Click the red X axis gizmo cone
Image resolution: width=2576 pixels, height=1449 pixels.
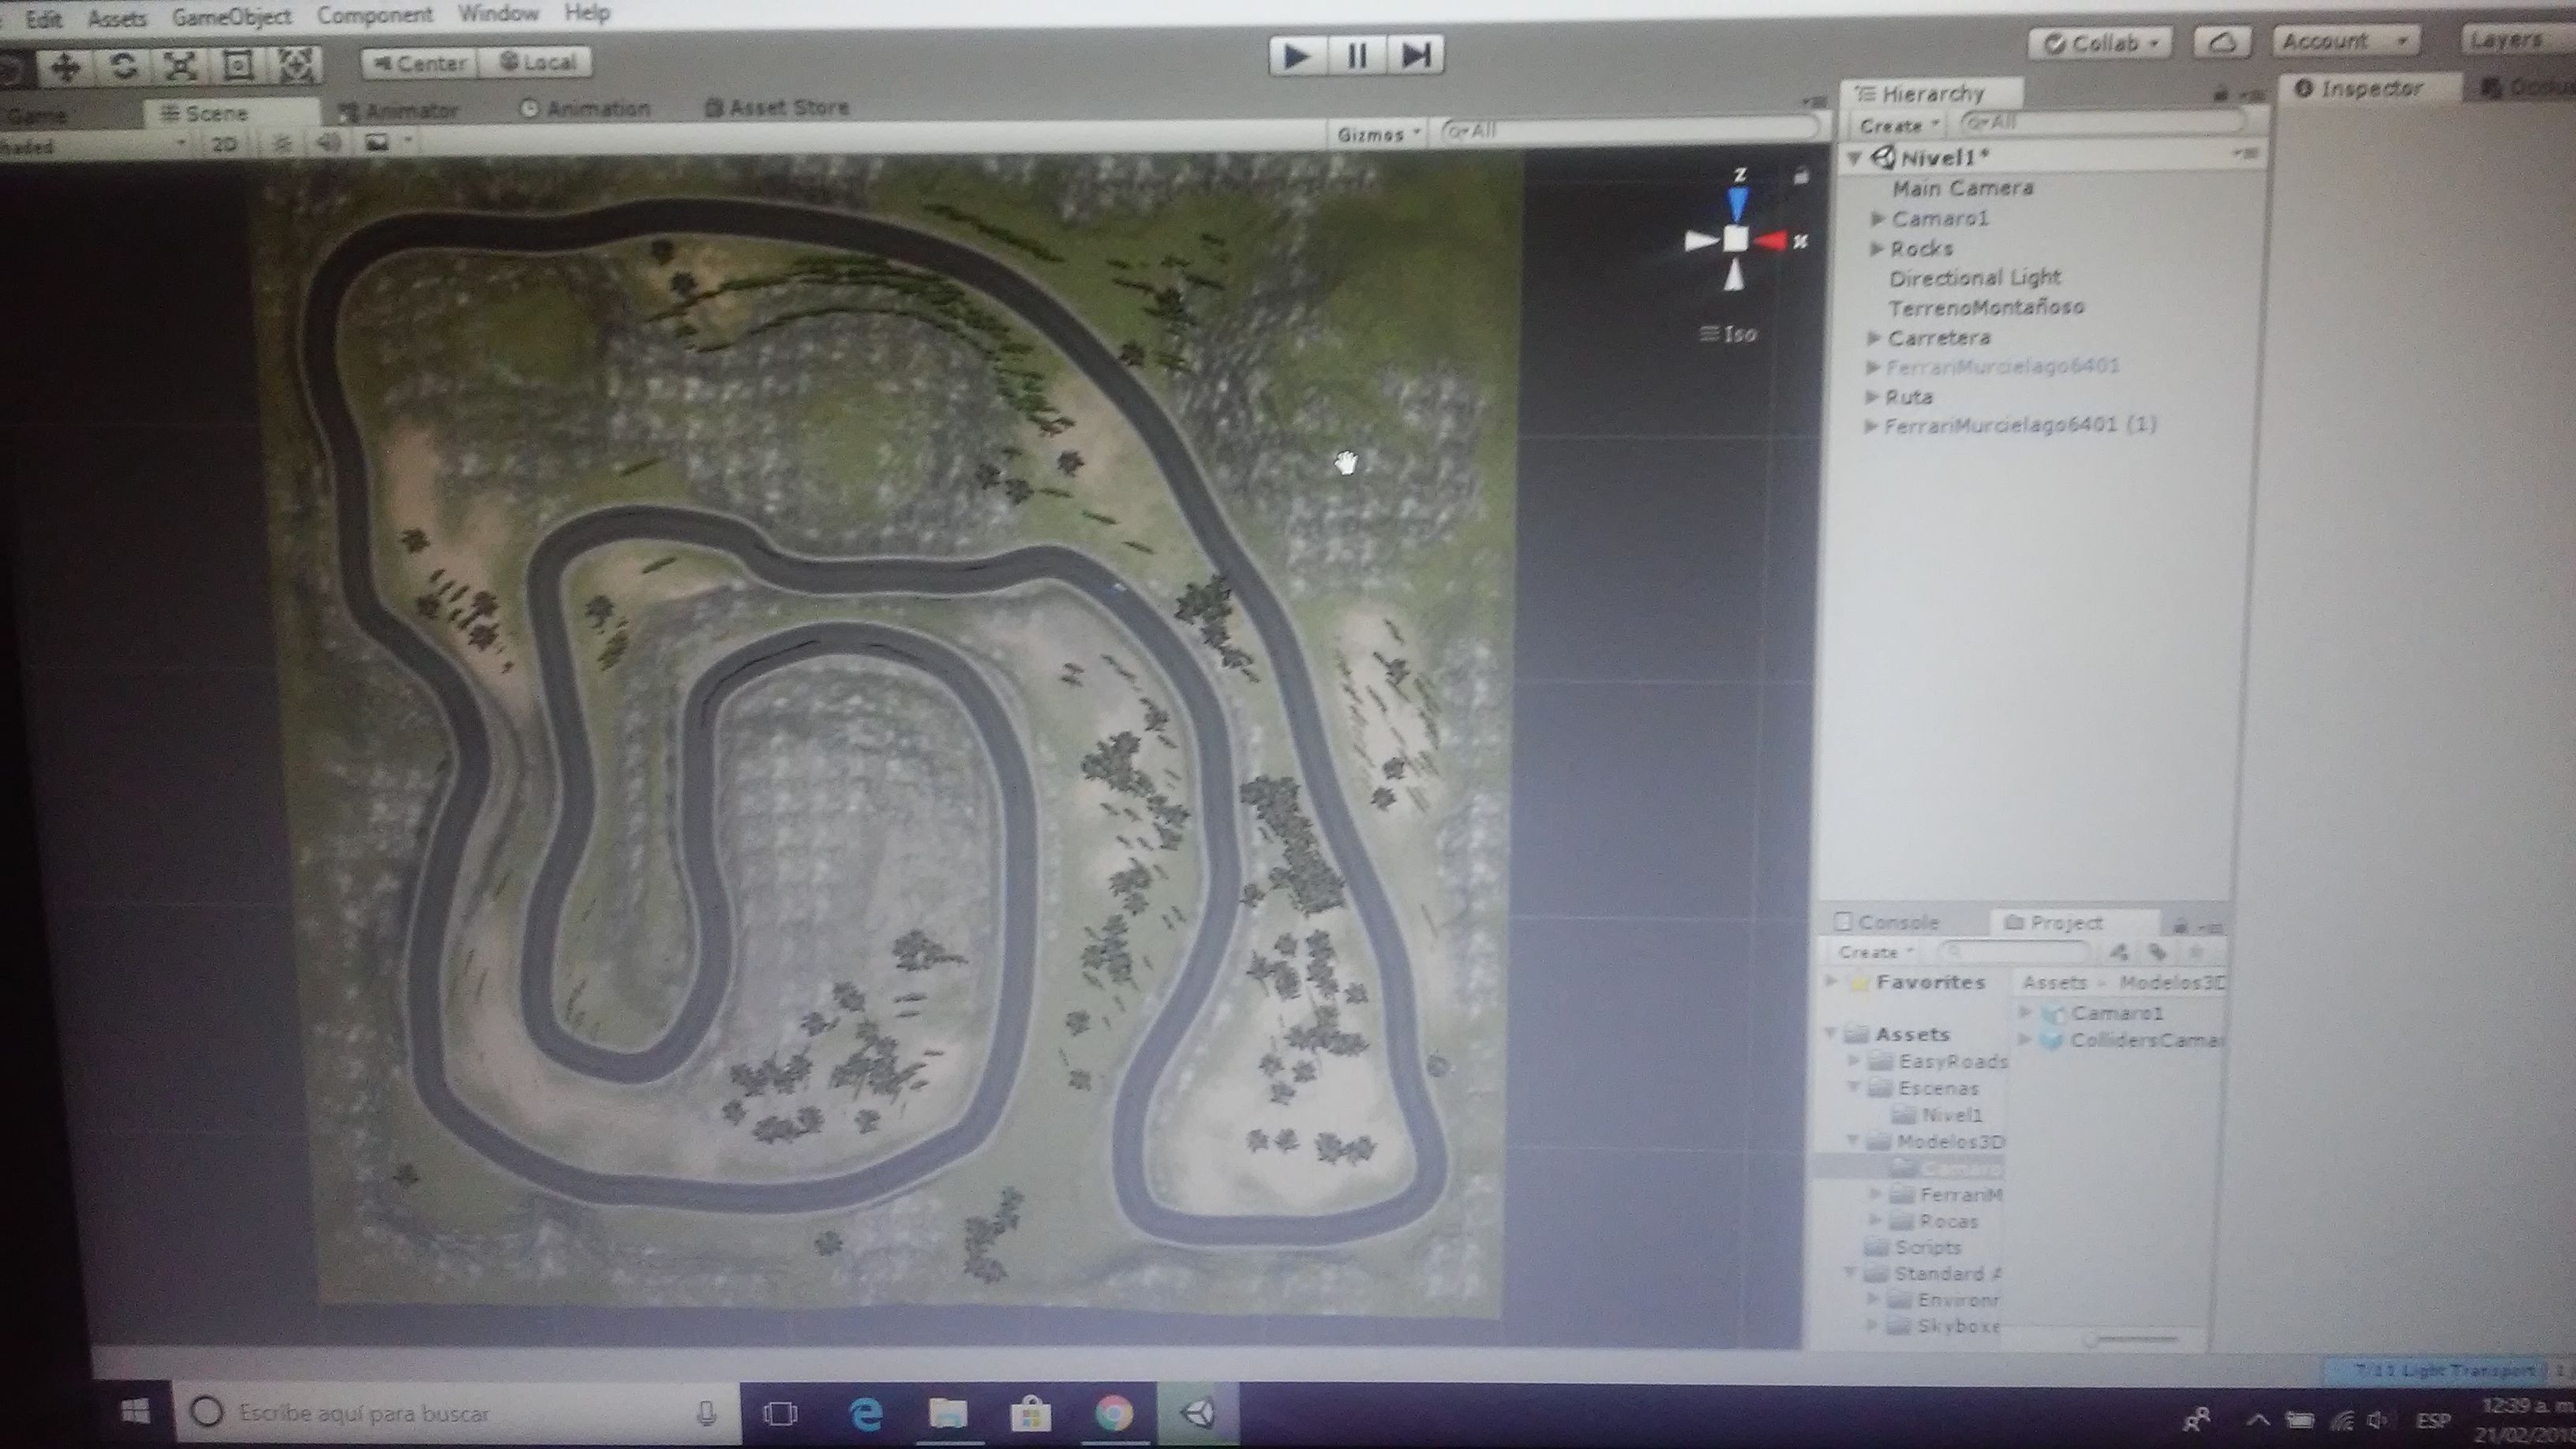tap(1770, 241)
